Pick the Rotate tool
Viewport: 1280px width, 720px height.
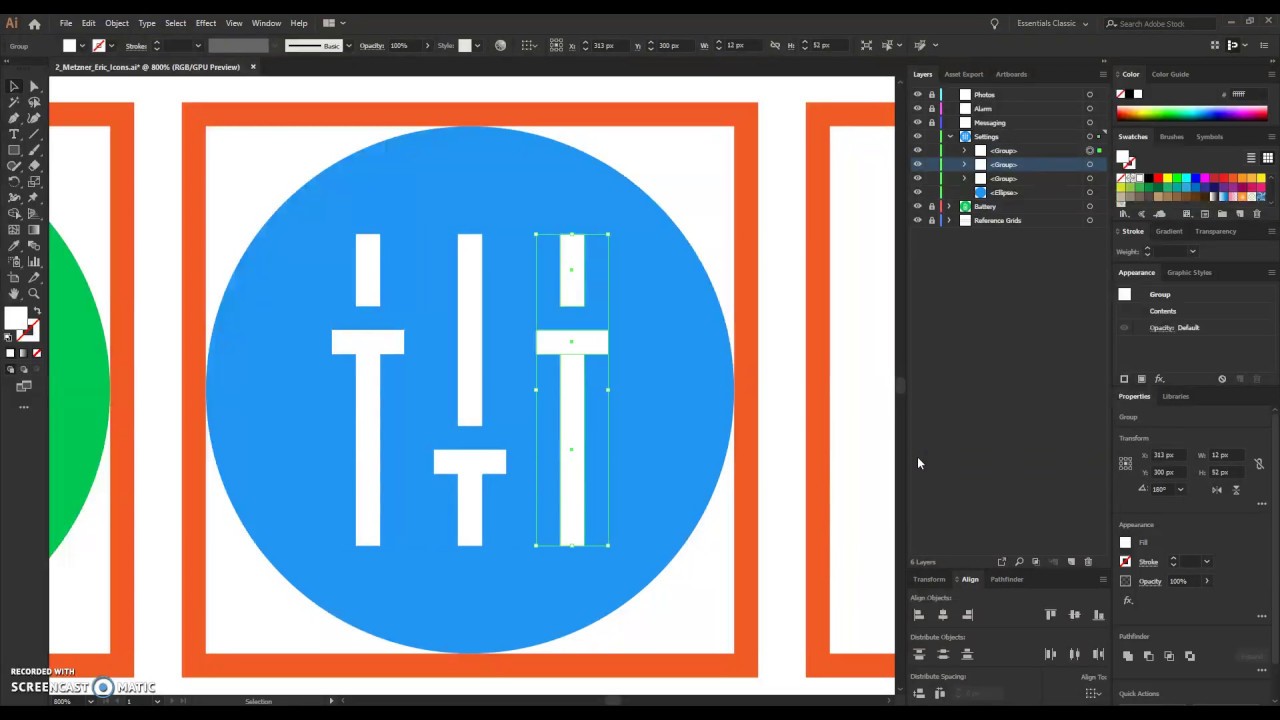[x=14, y=182]
